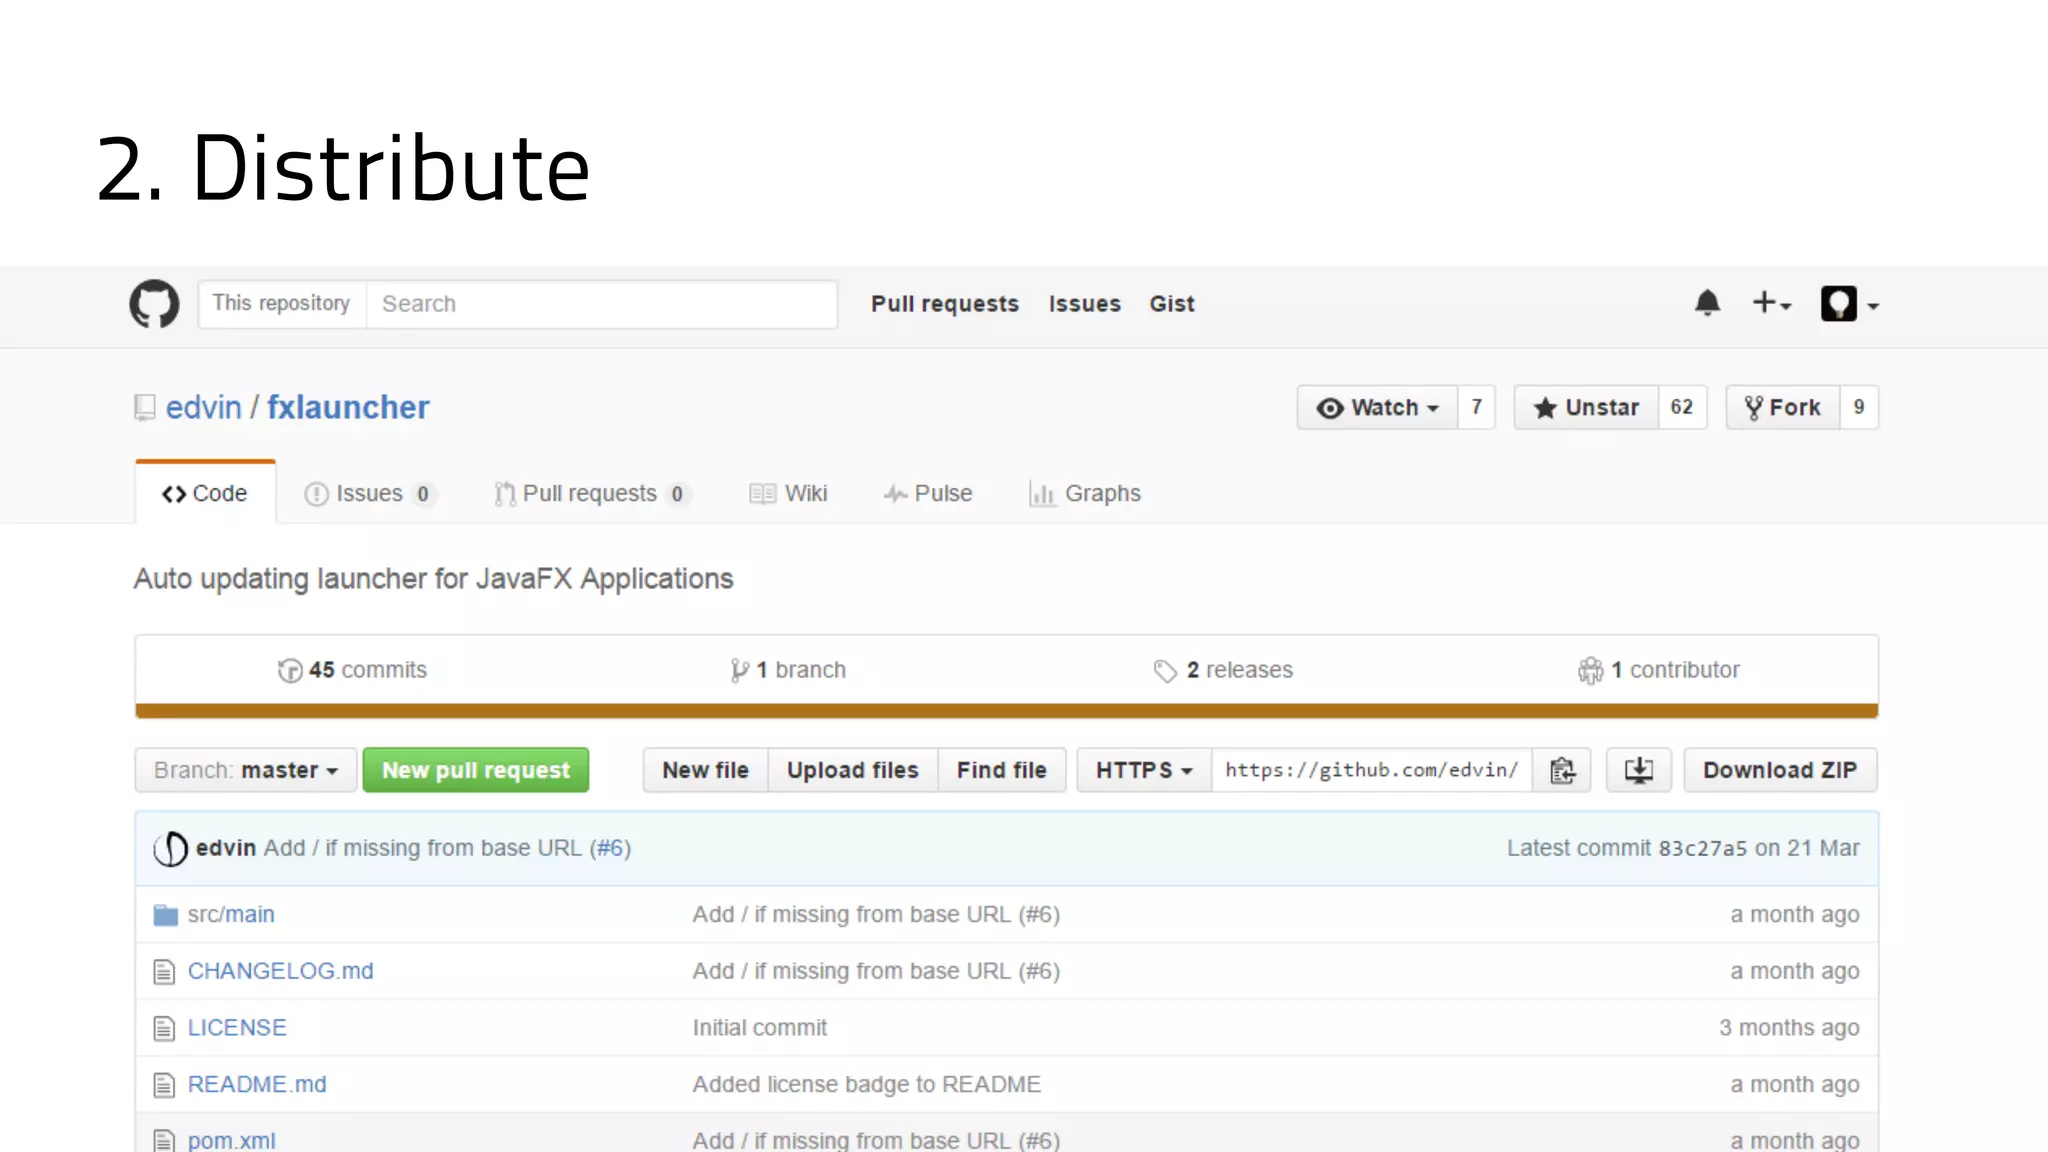Click the repository book icon beside edvin
The width and height of the screenshot is (2048, 1152).
point(145,408)
